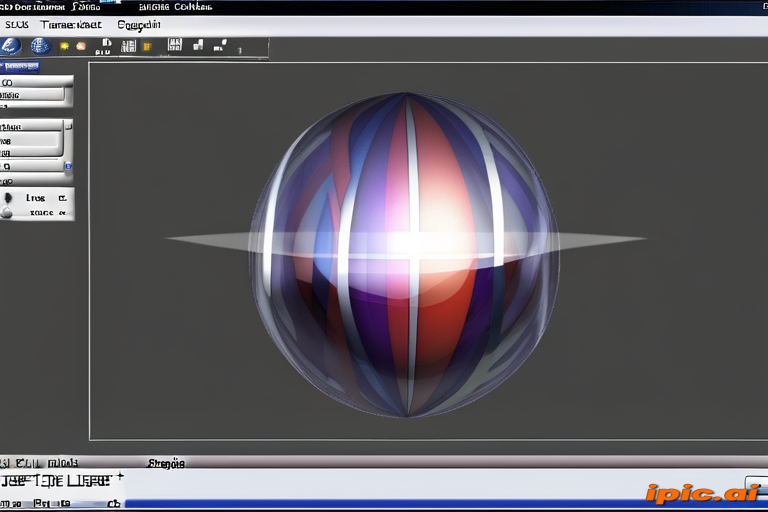This screenshot has height=512, width=768.
Task: Select the gray half-sphere icon in left panel
Action: click(6, 213)
